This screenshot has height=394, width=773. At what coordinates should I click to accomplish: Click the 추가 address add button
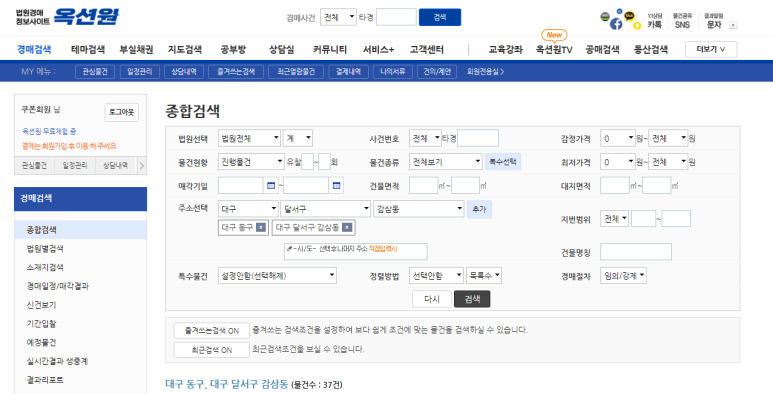(x=479, y=209)
